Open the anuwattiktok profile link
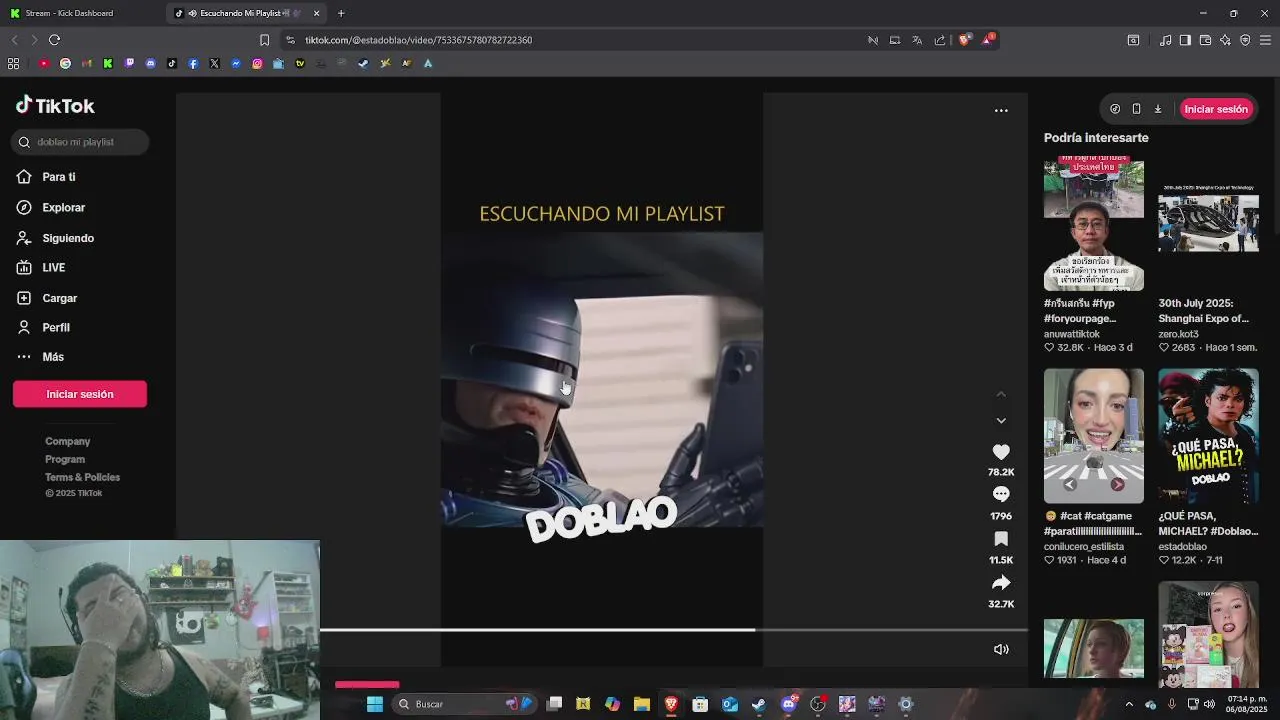Image resolution: width=1280 pixels, height=720 pixels. tap(1072, 334)
